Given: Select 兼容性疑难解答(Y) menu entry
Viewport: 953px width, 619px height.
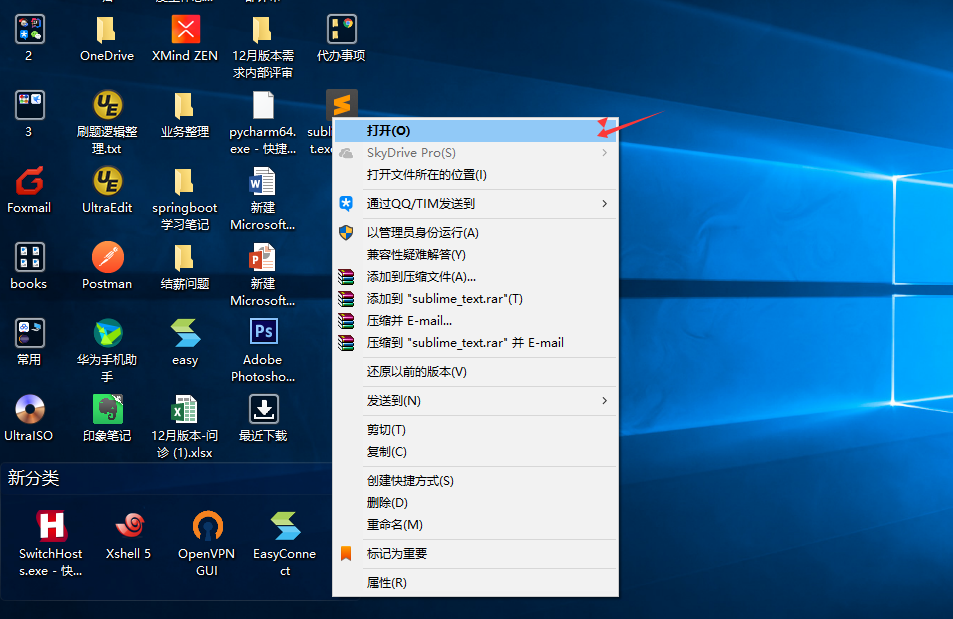Looking at the screenshot, I should pos(475,255).
